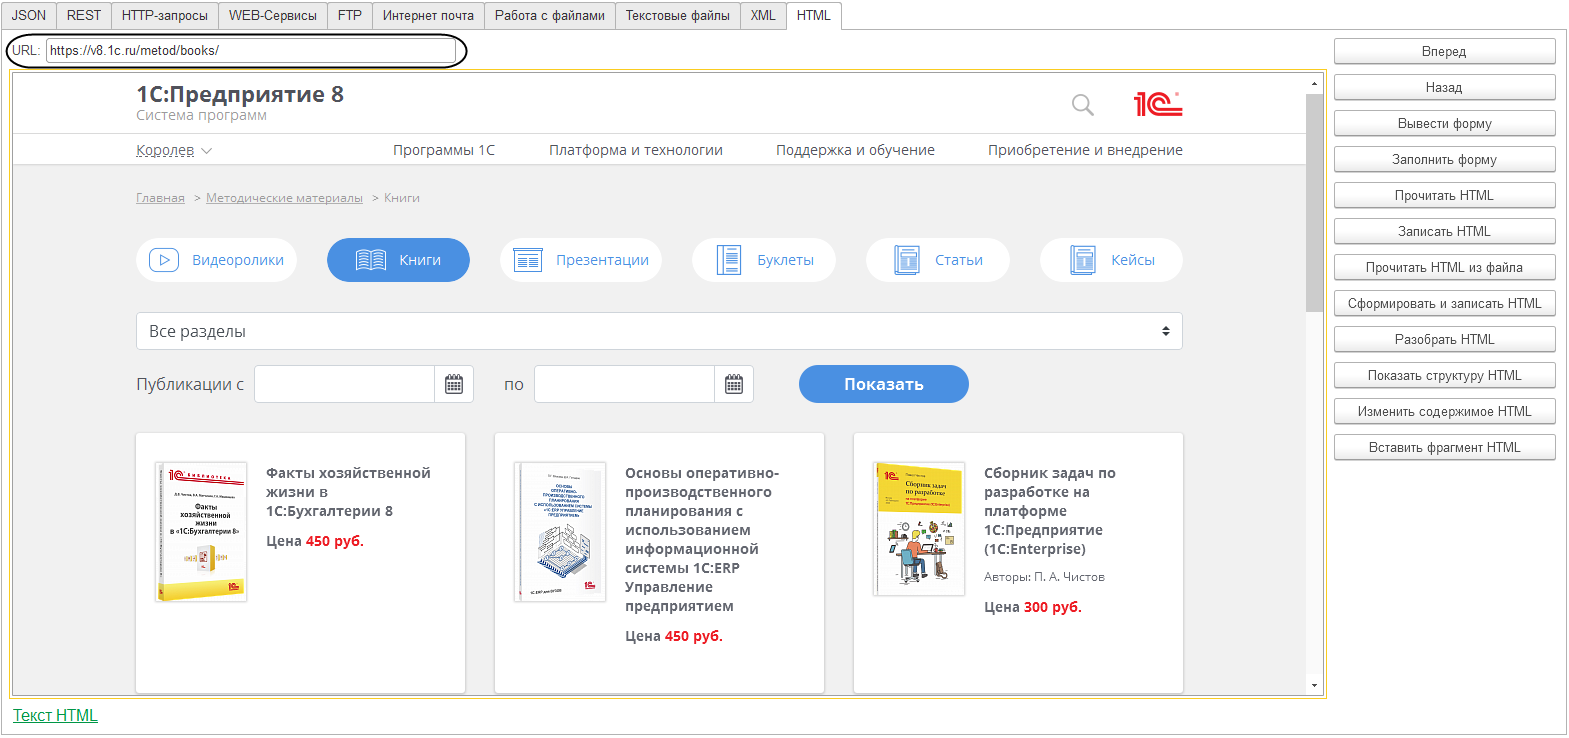The width and height of the screenshot is (1569, 738).
Task: Open the 1С:Предприятие 8 site title
Action: click(240, 94)
